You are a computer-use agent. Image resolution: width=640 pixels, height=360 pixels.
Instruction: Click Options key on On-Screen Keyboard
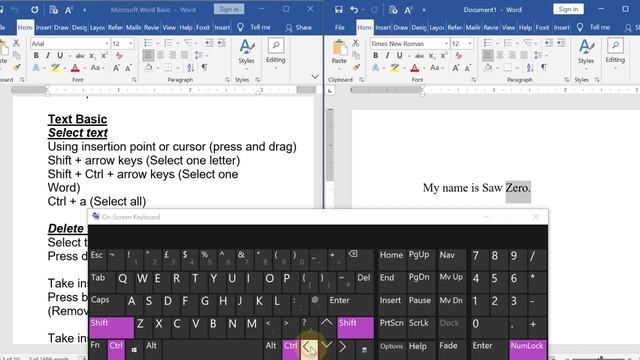(391, 350)
